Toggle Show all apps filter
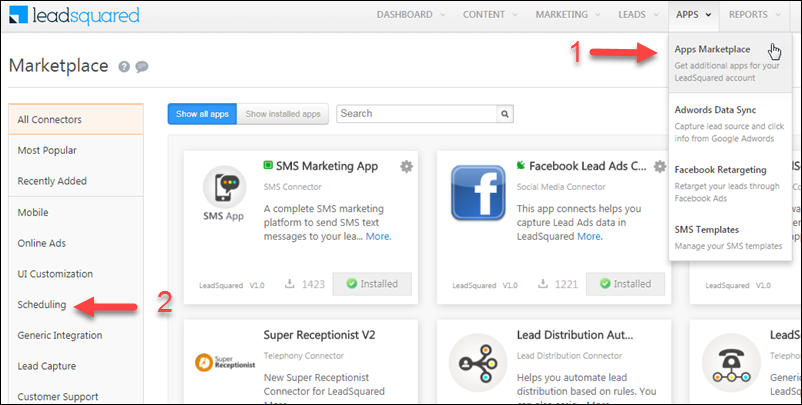Screen dimensions: 802x405 [202, 114]
